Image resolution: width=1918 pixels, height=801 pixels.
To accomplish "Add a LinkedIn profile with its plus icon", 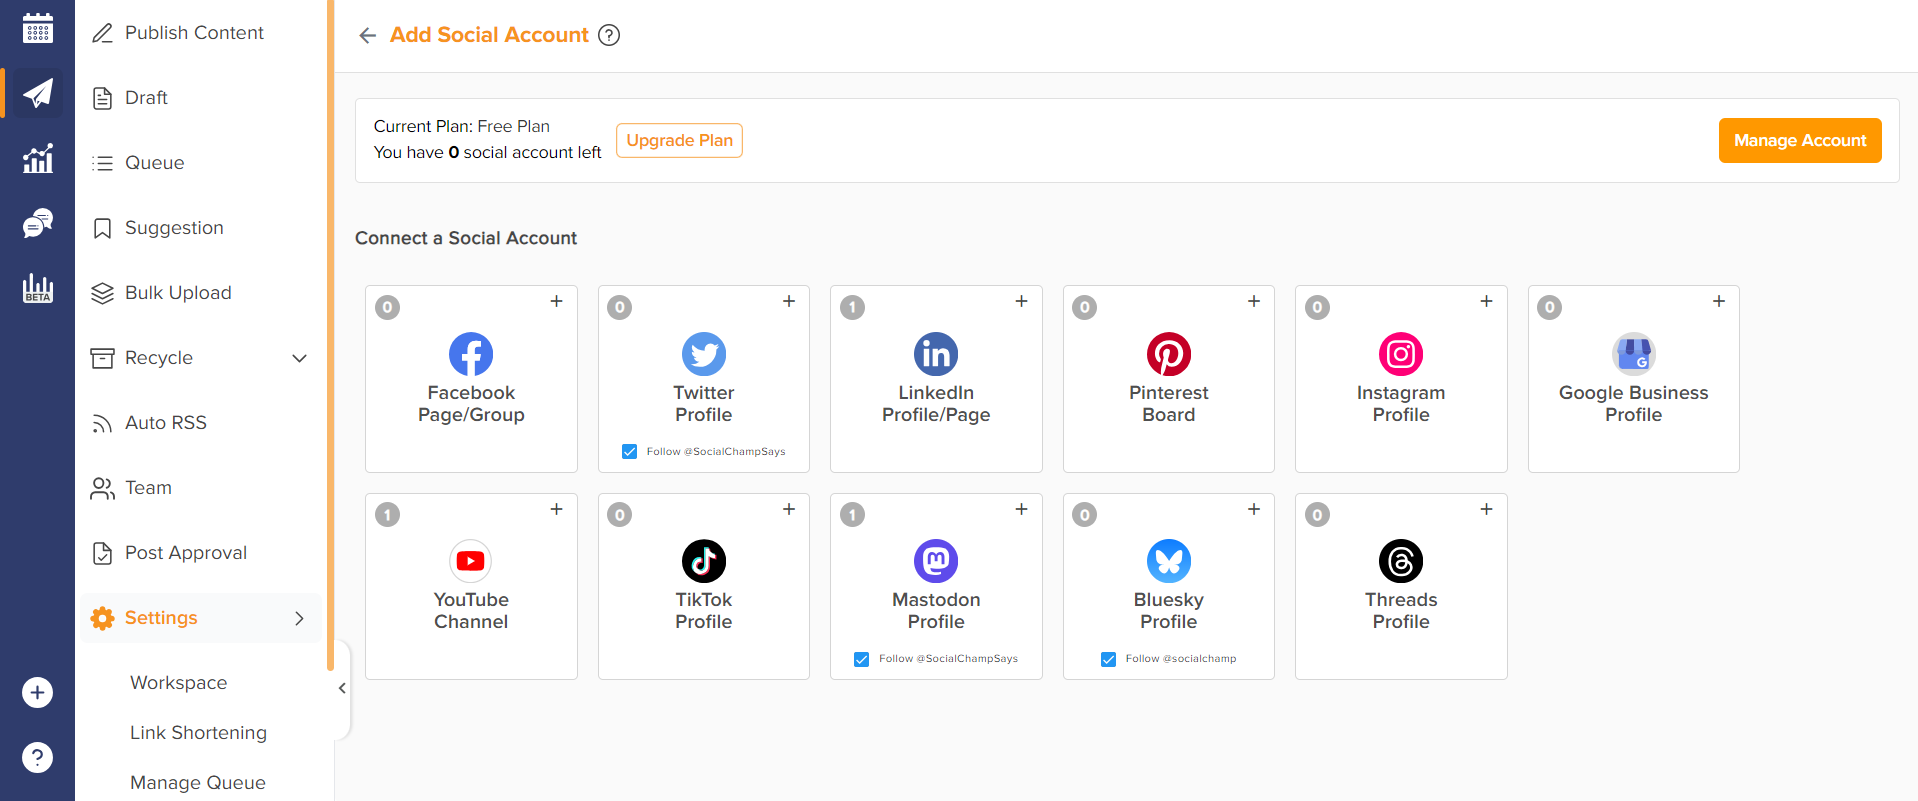I will click(1022, 301).
